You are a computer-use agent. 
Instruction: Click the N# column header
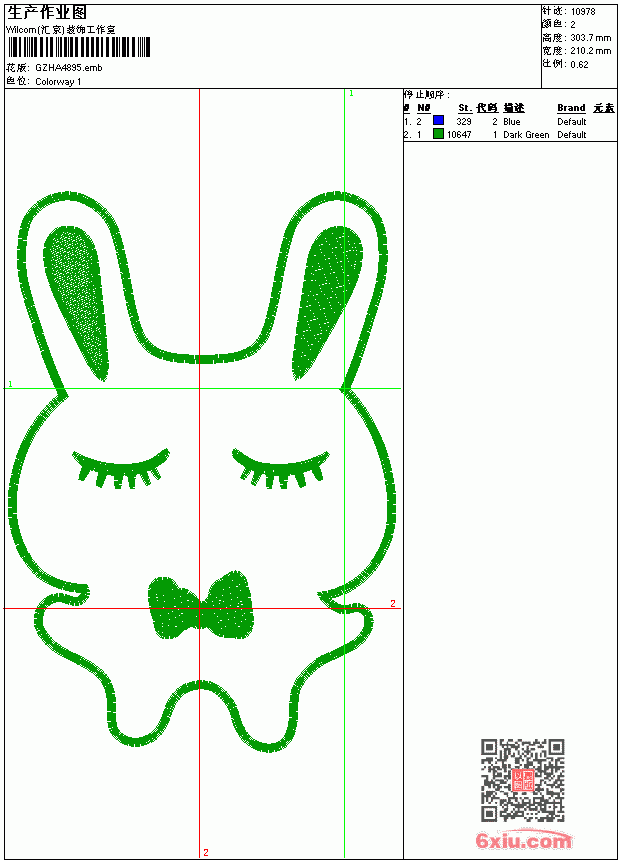[423, 108]
